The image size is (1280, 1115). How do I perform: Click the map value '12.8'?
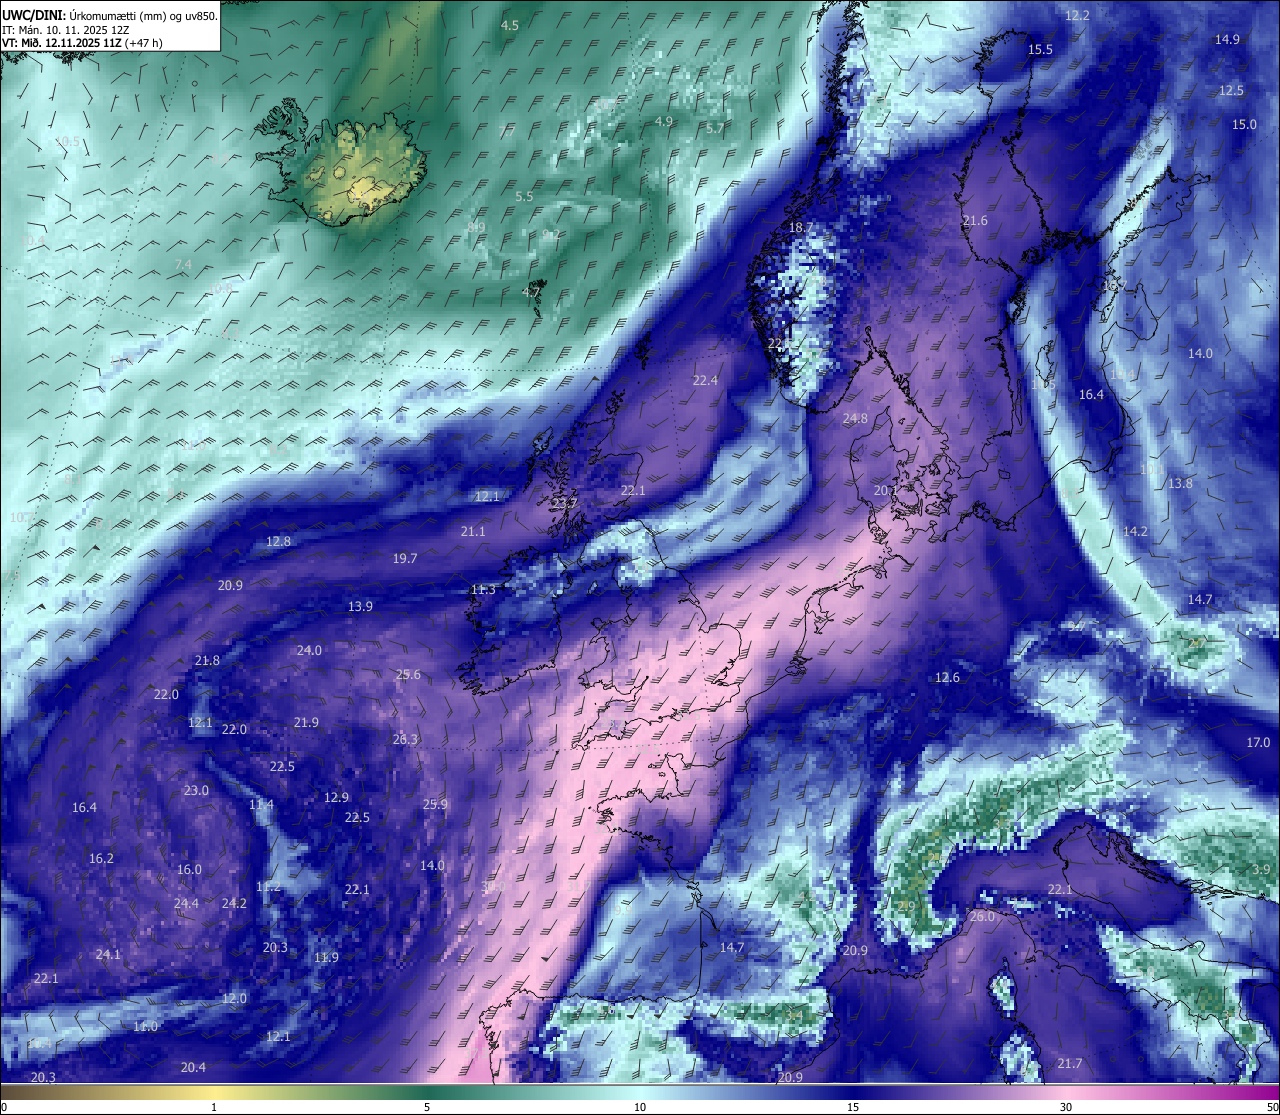(x=278, y=541)
